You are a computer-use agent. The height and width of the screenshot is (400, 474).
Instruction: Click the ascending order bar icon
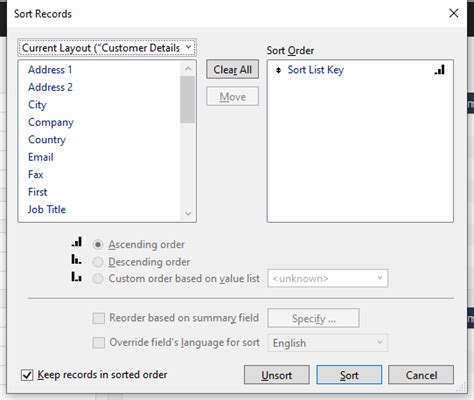pyautogui.click(x=77, y=242)
